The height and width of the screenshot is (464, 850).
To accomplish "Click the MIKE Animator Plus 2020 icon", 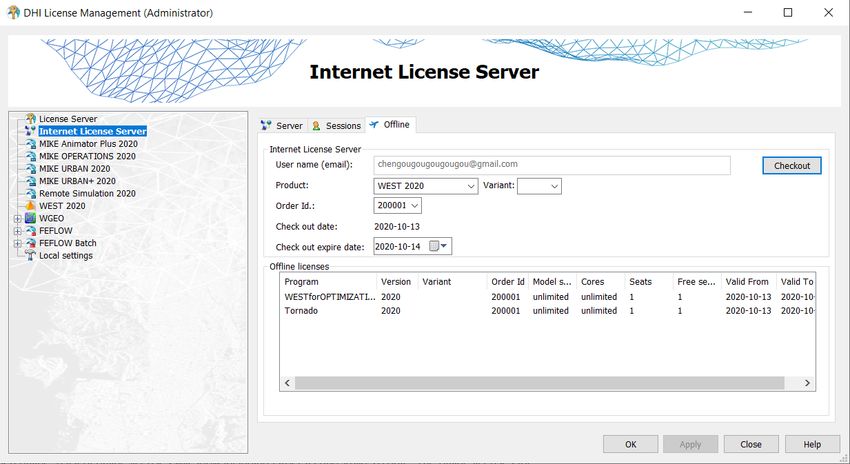I will coord(30,144).
